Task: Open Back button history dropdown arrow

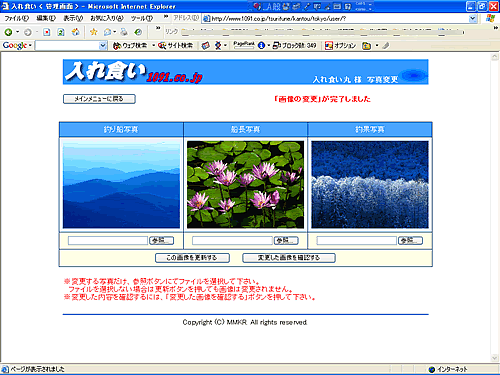Action: click(x=17, y=32)
